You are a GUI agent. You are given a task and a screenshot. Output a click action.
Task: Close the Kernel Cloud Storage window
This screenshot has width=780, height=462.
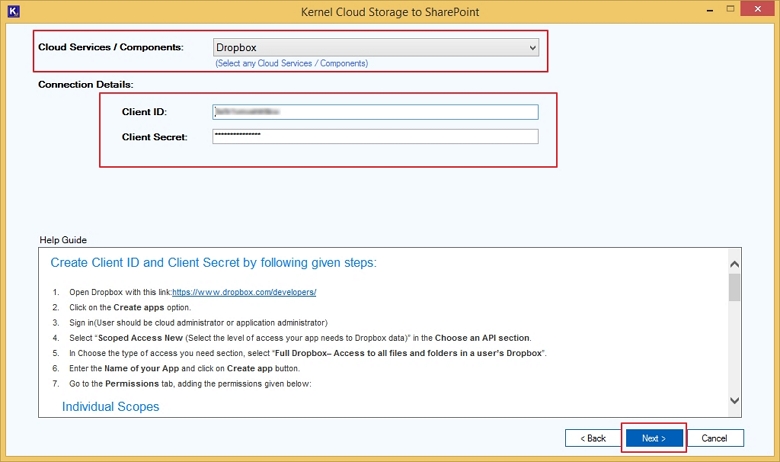click(758, 9)
